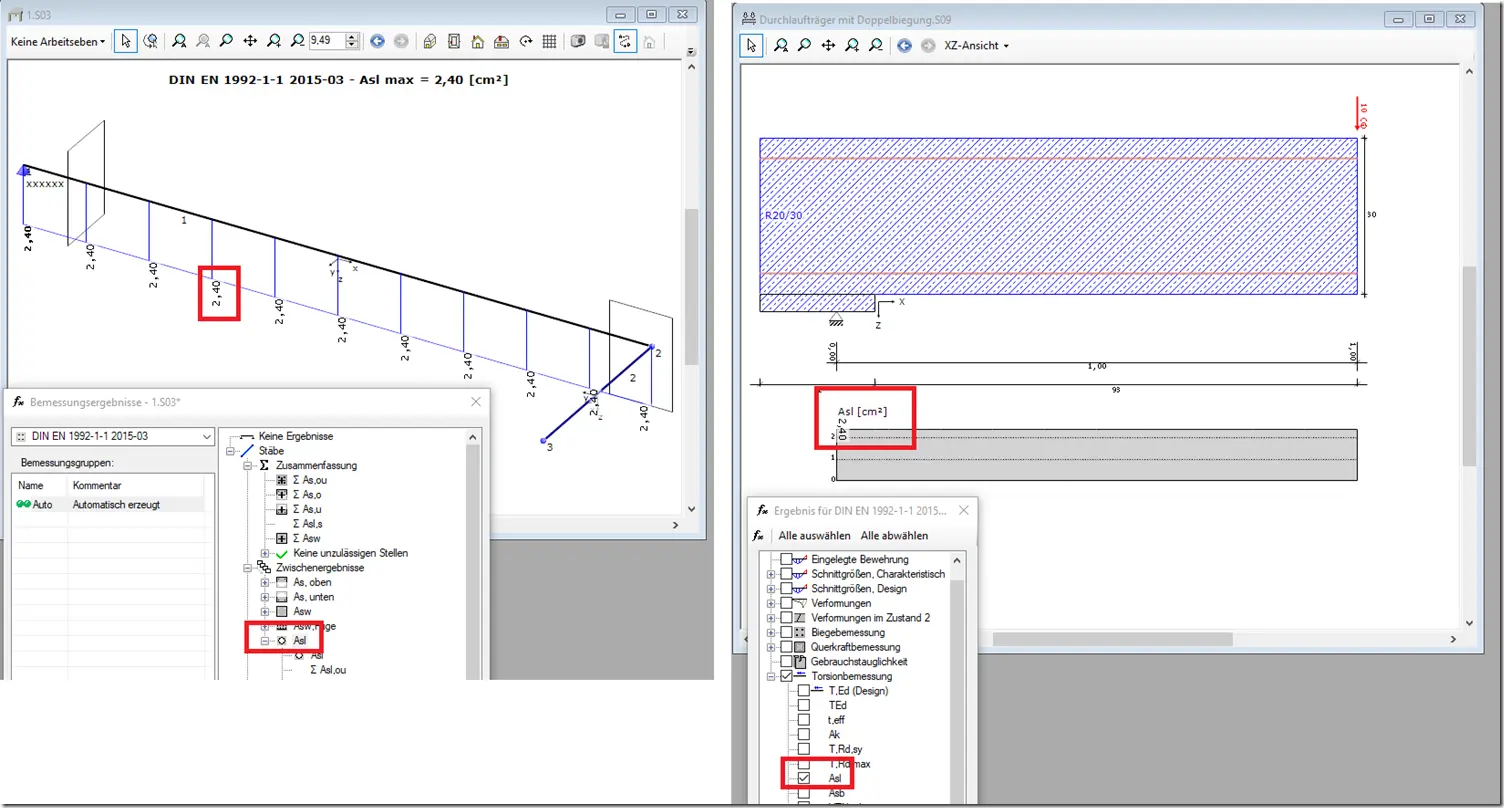
Task: Click the yellow house view icon in 1.S03
Action: coord(478,41)
